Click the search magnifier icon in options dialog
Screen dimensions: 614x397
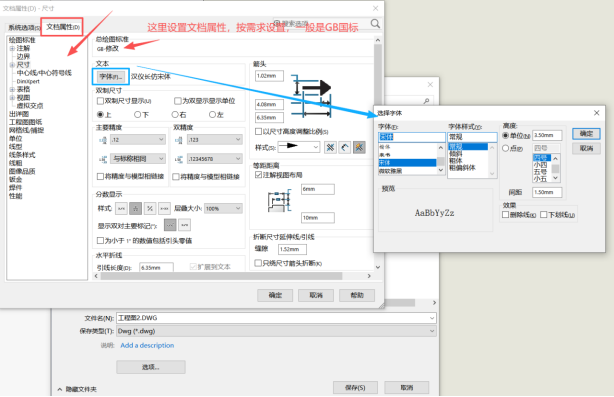[375, 24]
